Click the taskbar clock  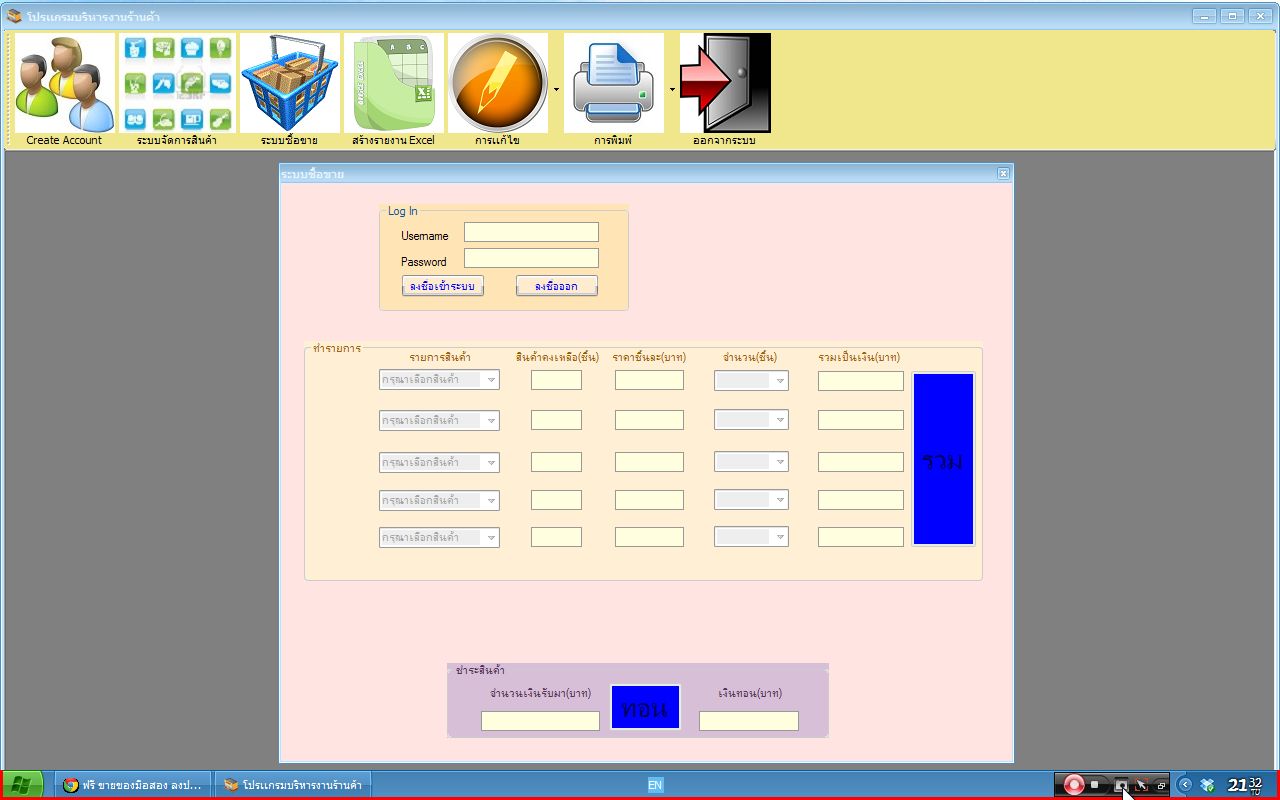(1245, 785)
